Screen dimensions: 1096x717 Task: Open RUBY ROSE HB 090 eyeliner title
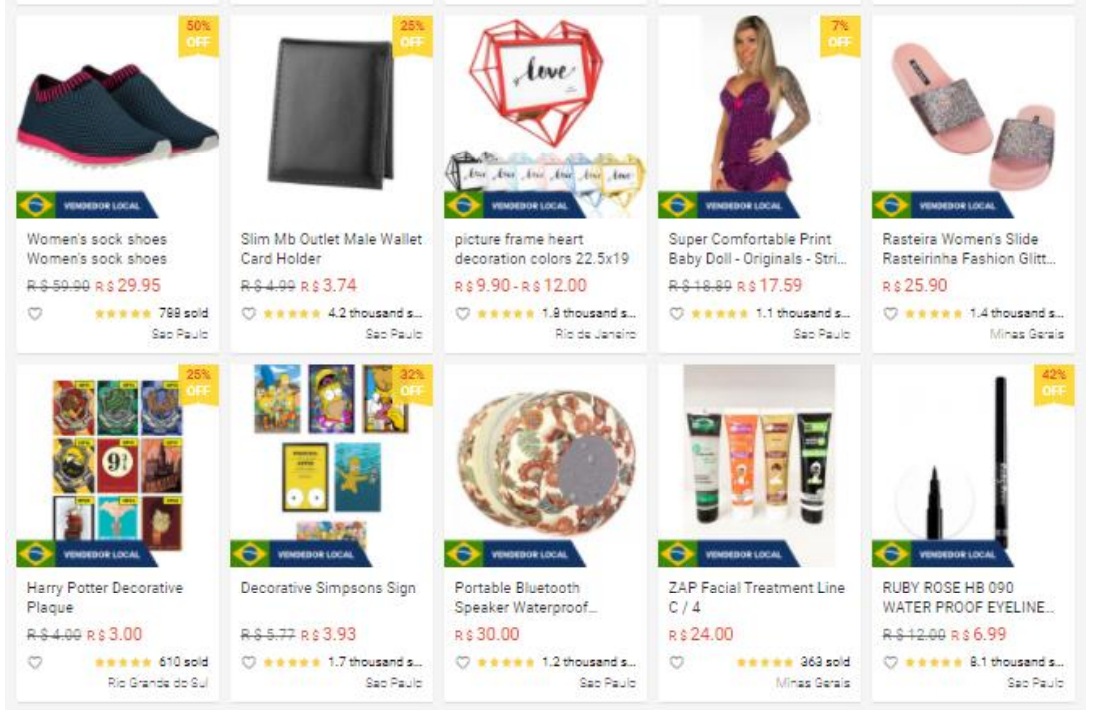[968, 598]
